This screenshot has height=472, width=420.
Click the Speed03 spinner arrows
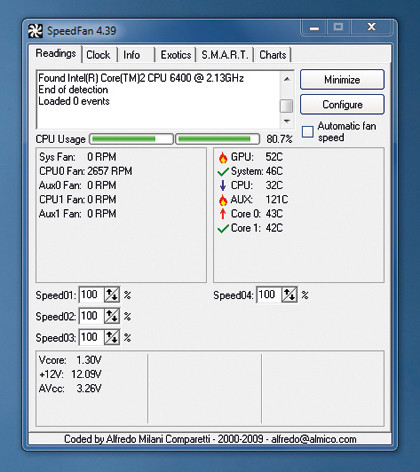click(112, 337)
